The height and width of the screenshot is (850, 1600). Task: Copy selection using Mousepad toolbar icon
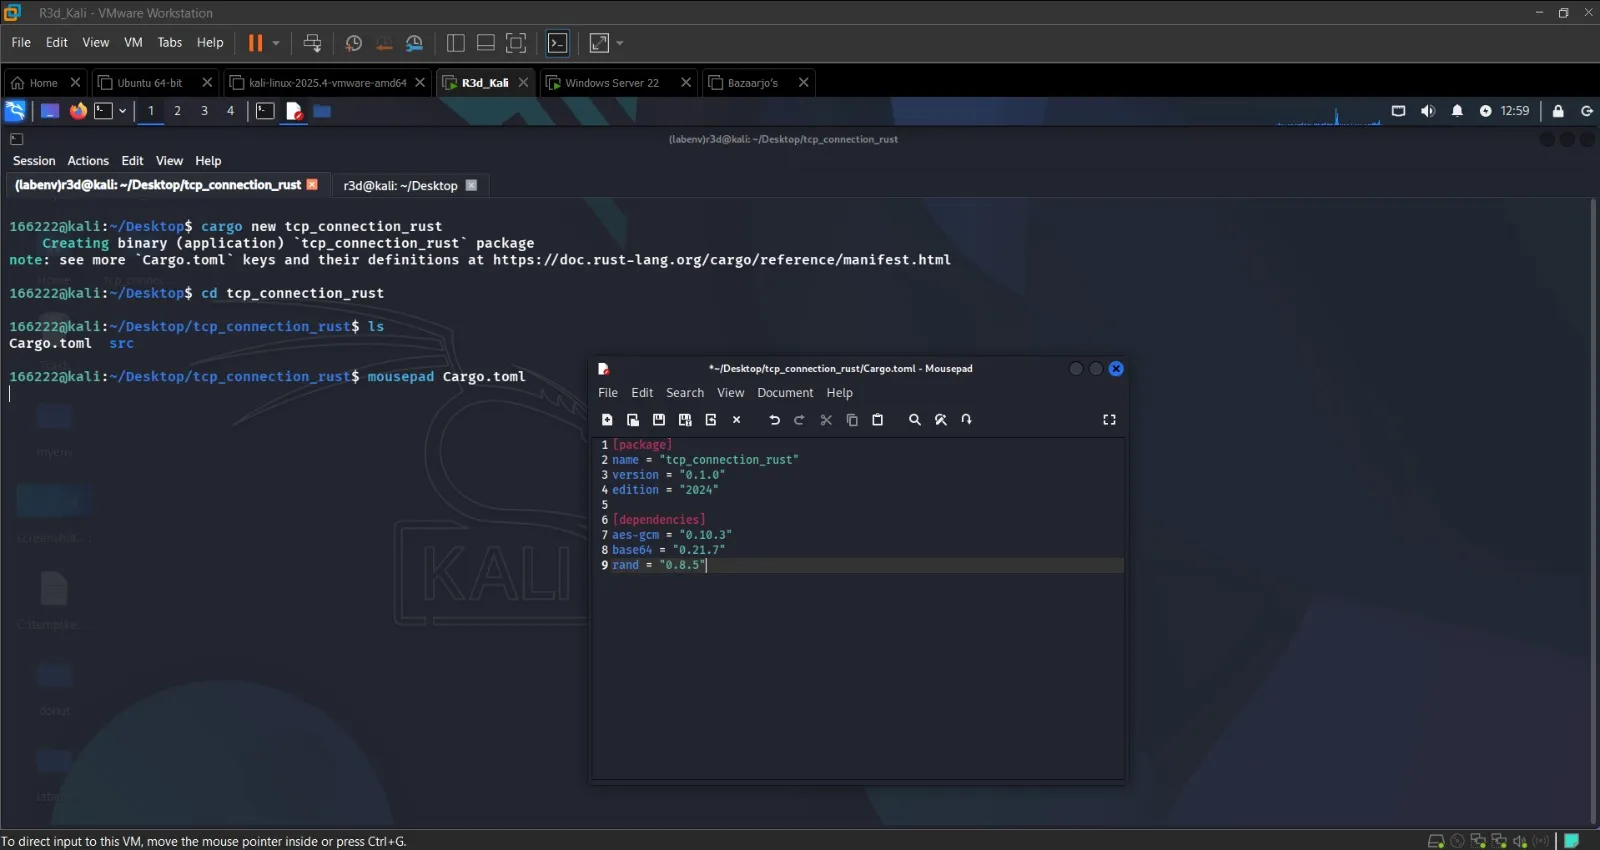point(852,420)
